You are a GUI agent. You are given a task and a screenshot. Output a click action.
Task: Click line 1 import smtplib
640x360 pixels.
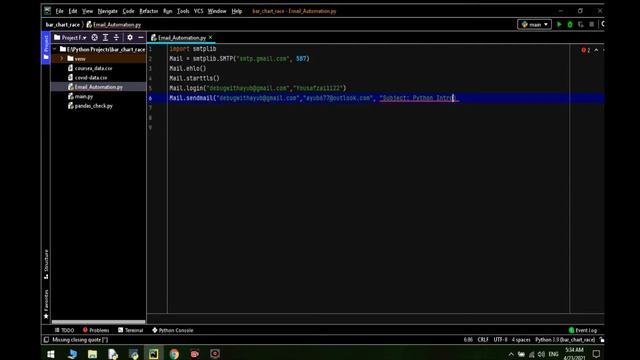193,49
